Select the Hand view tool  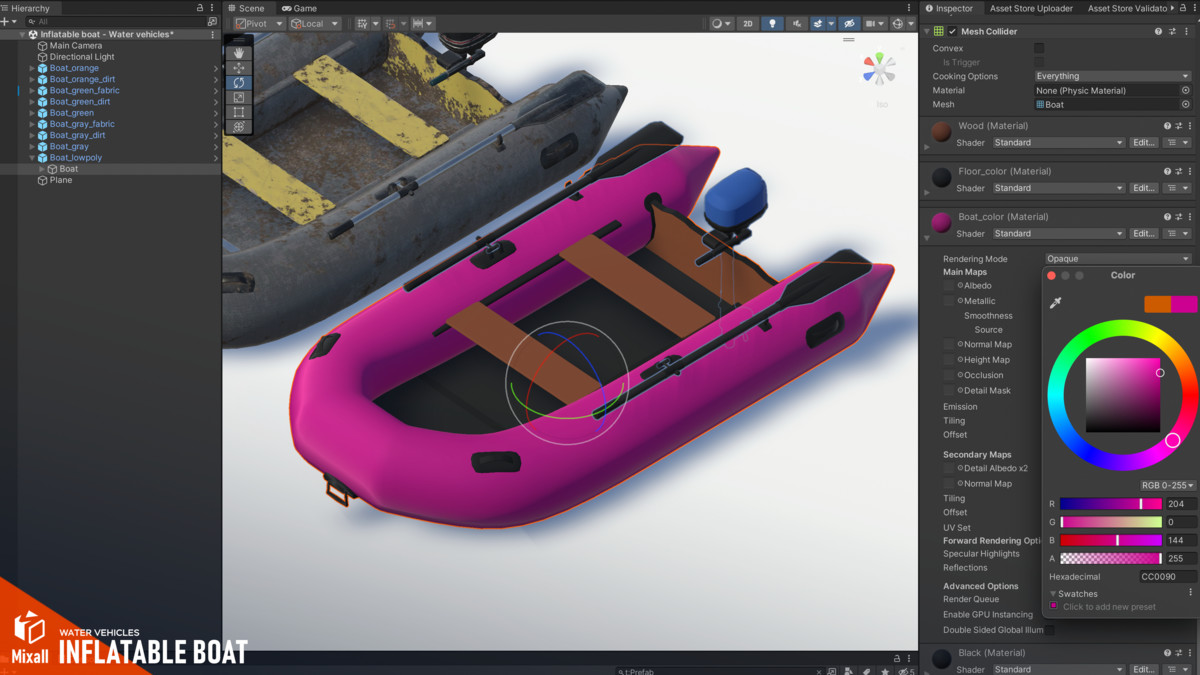[x=239, y=53]
